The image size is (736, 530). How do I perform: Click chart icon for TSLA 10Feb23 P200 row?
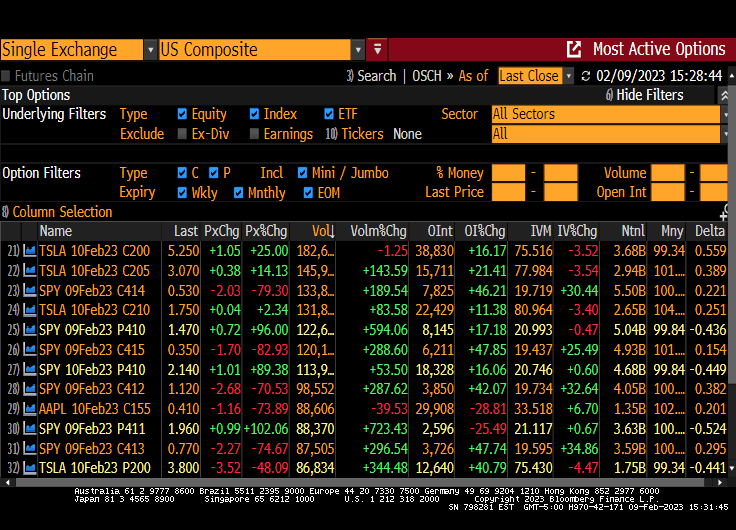coord(30,467)
